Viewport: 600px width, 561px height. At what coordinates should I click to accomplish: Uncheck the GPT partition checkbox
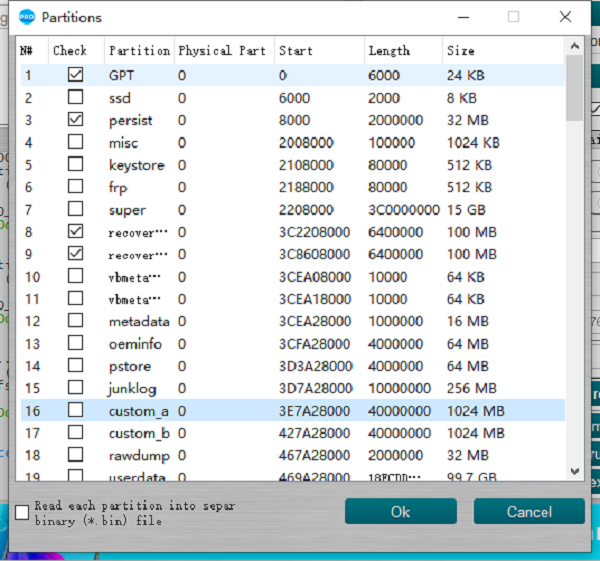(x=75, y=75)
